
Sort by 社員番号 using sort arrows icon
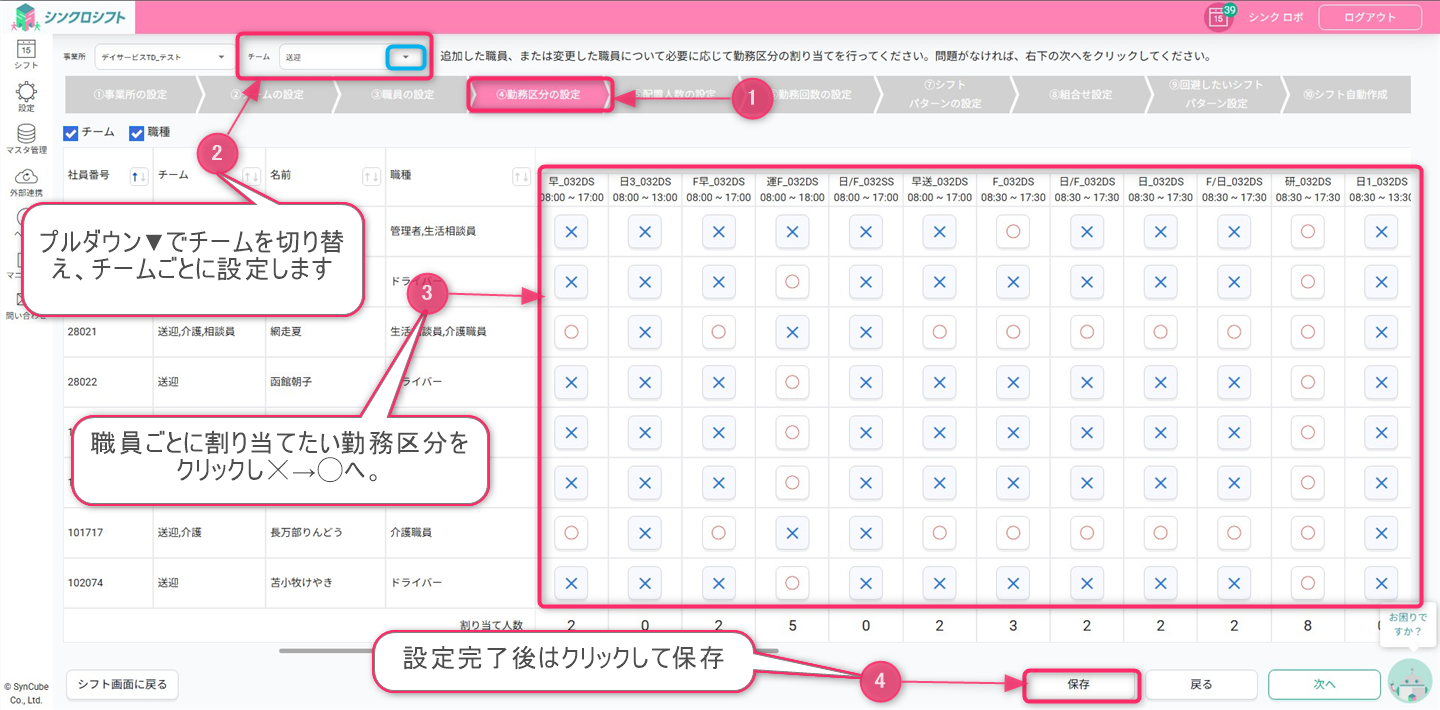click(140, 177)
